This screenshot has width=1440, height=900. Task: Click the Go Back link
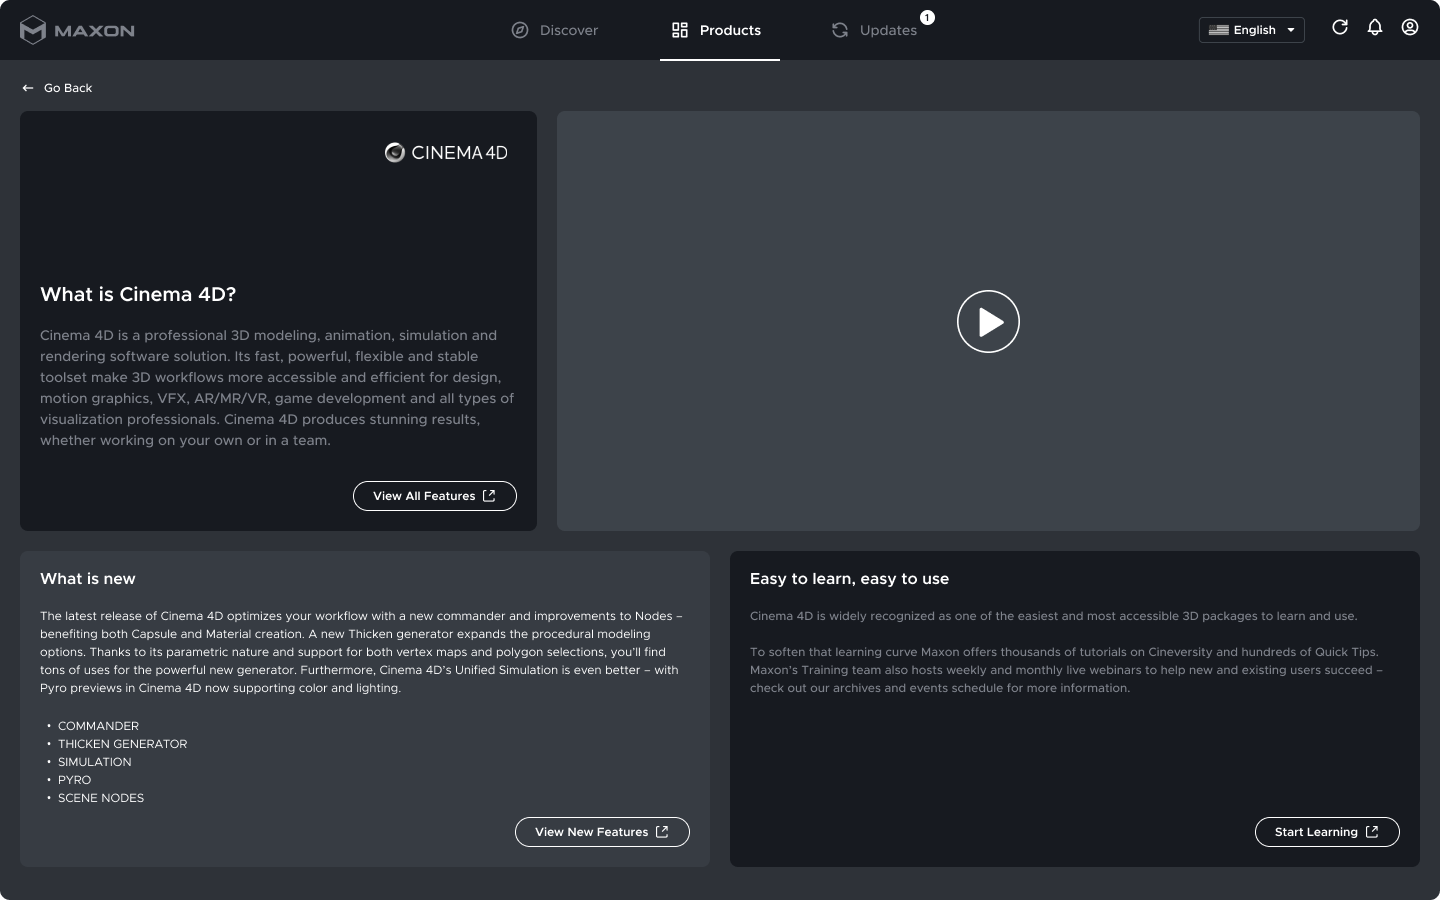pos(57,88)
